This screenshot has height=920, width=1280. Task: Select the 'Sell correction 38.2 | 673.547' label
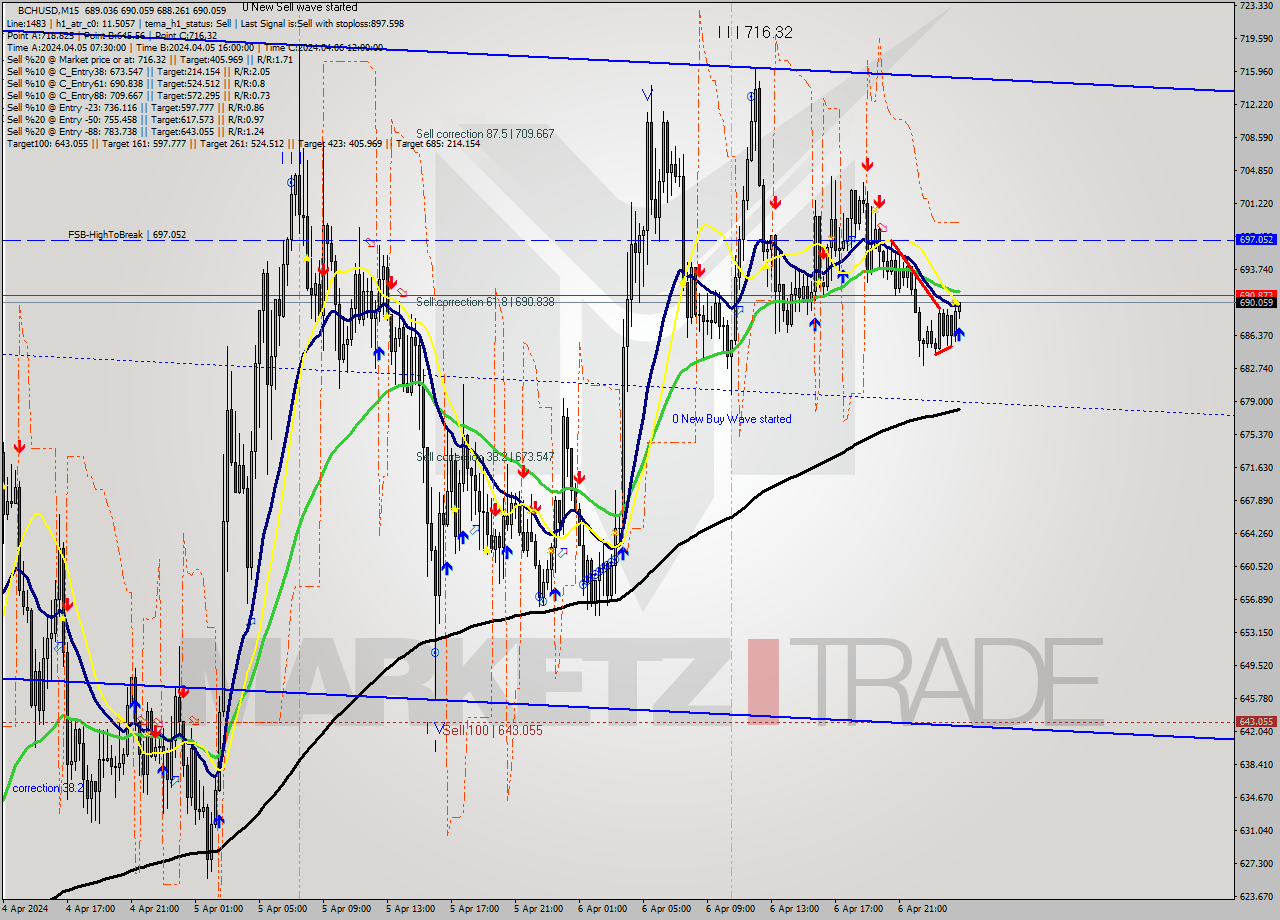pos(485,456)
